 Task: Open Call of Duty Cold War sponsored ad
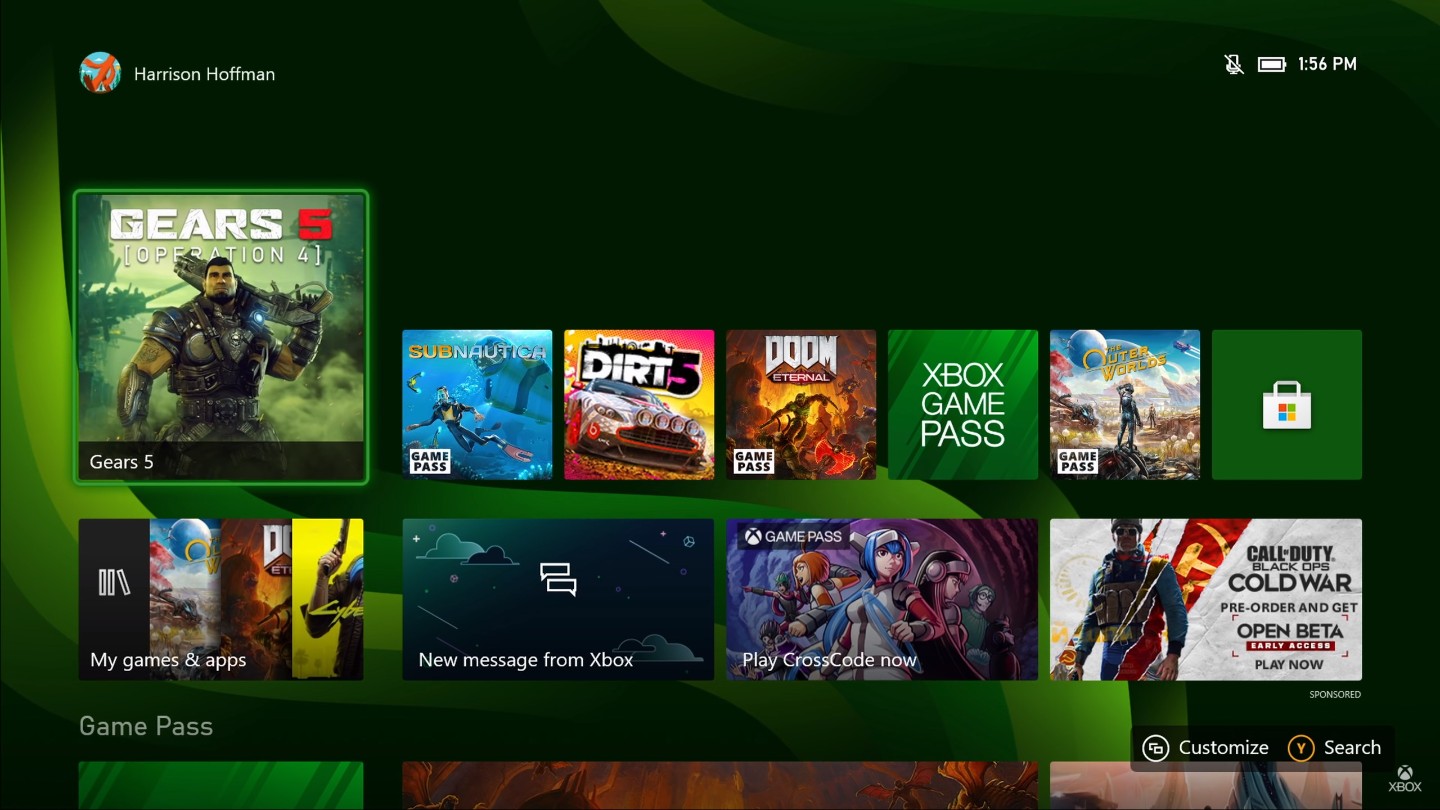pos(1206,599)
